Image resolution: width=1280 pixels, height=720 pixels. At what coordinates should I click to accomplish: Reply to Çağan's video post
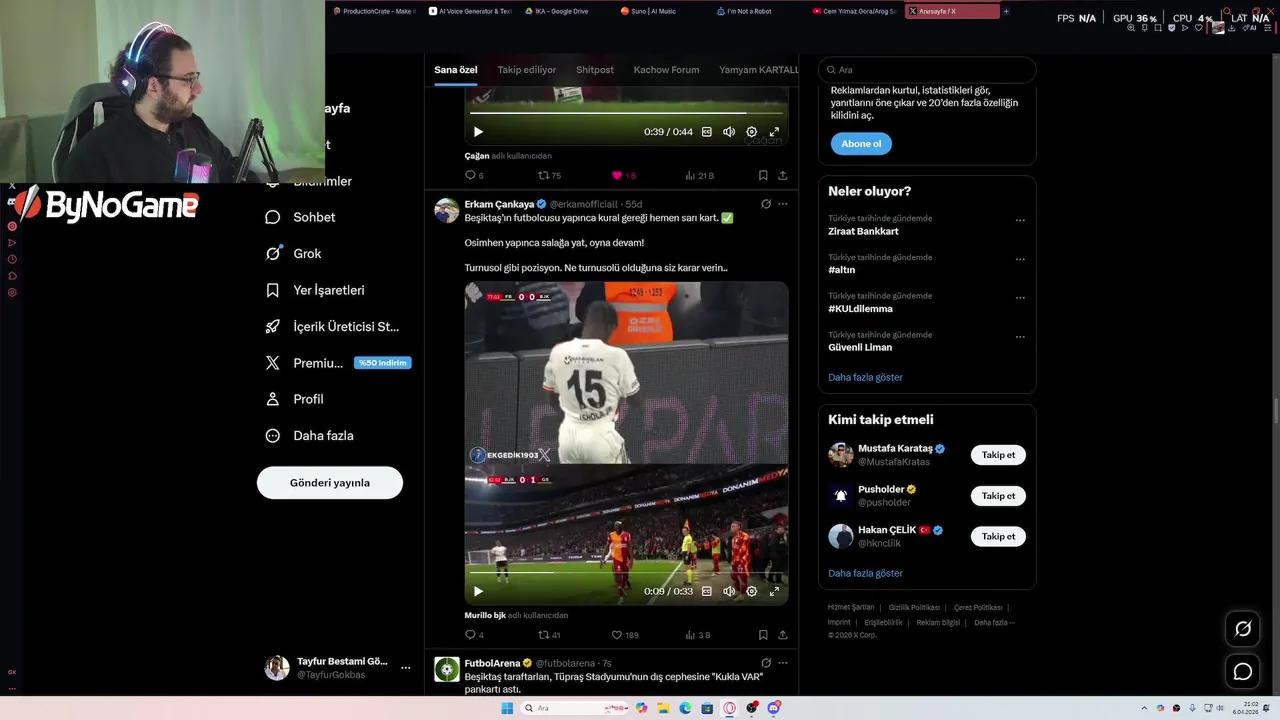click(x=474, y=175)
